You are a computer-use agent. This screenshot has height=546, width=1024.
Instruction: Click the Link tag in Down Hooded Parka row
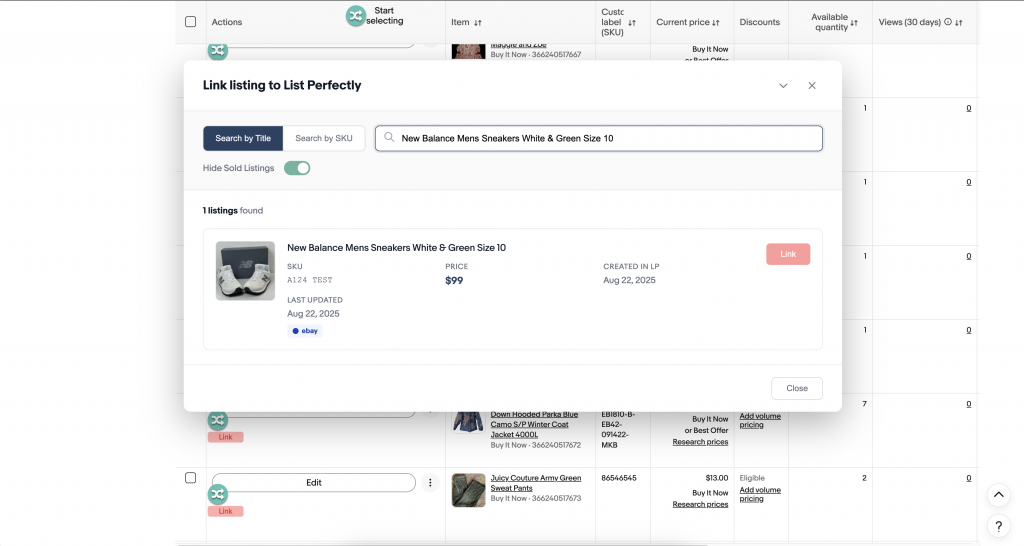pyautogui.click(x=225, y=437)
